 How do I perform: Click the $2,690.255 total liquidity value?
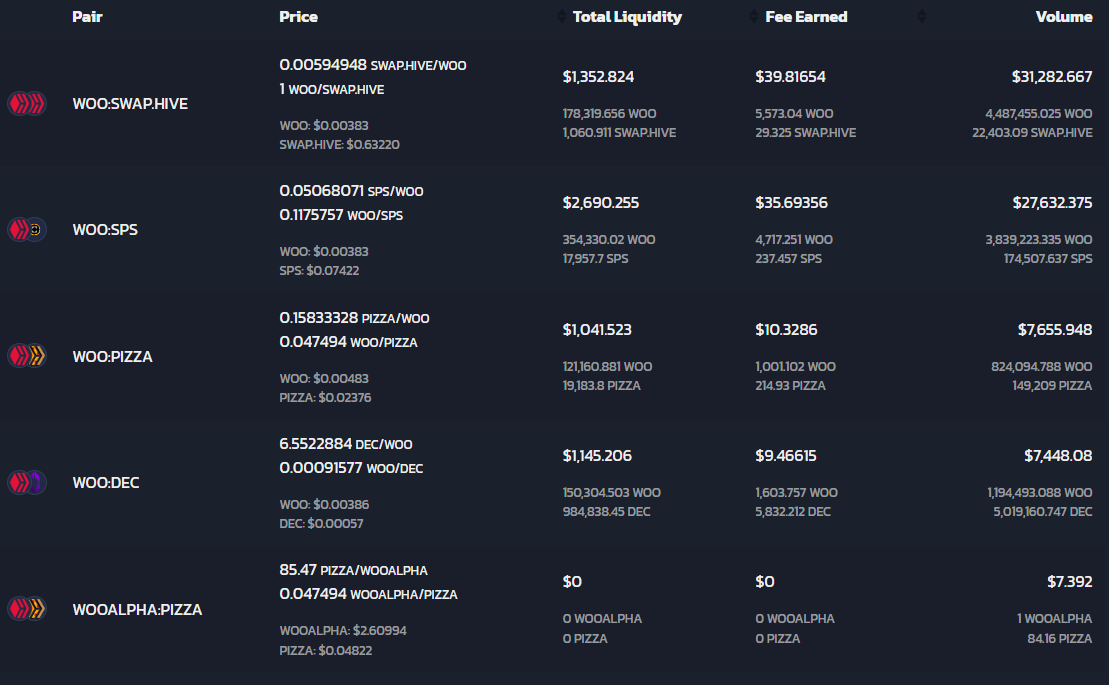click(x=600, y=203)
